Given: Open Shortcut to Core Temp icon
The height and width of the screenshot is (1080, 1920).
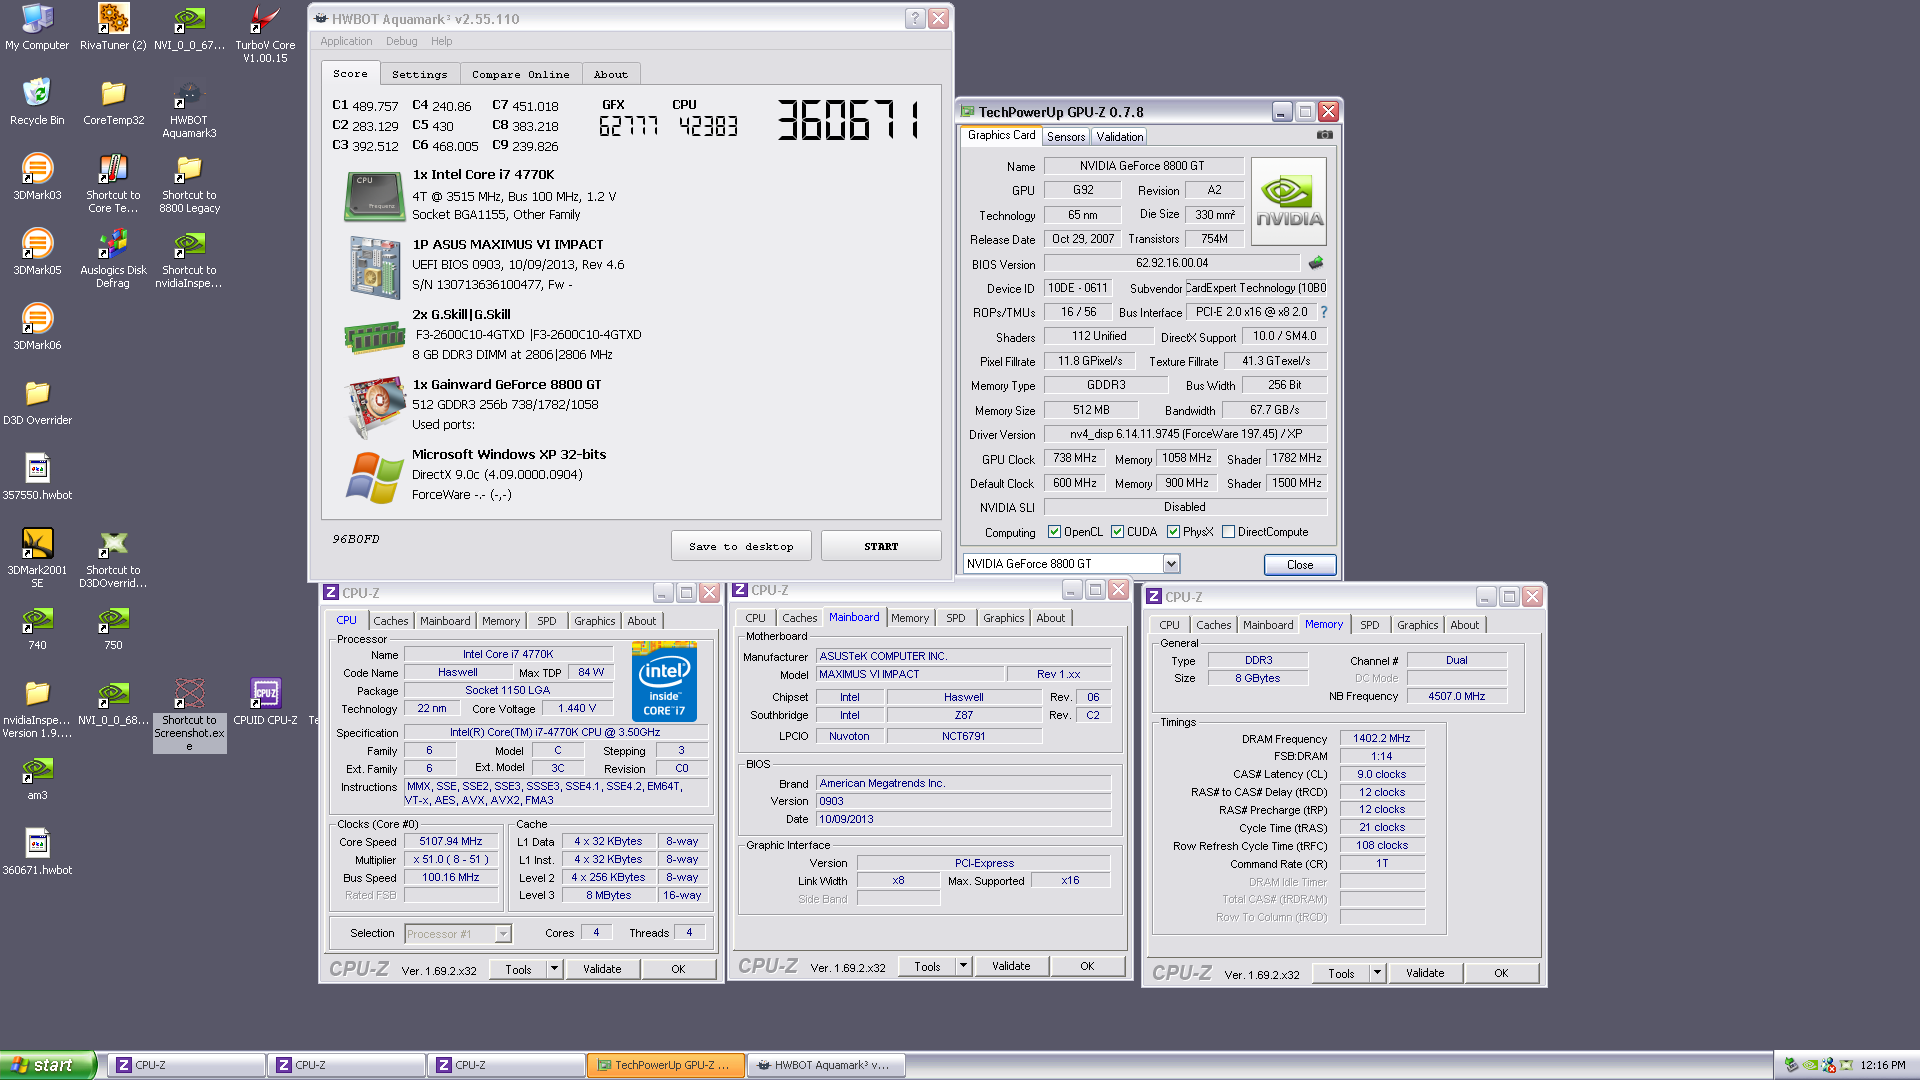Looking at the screenshot, I should pos(113,183).
